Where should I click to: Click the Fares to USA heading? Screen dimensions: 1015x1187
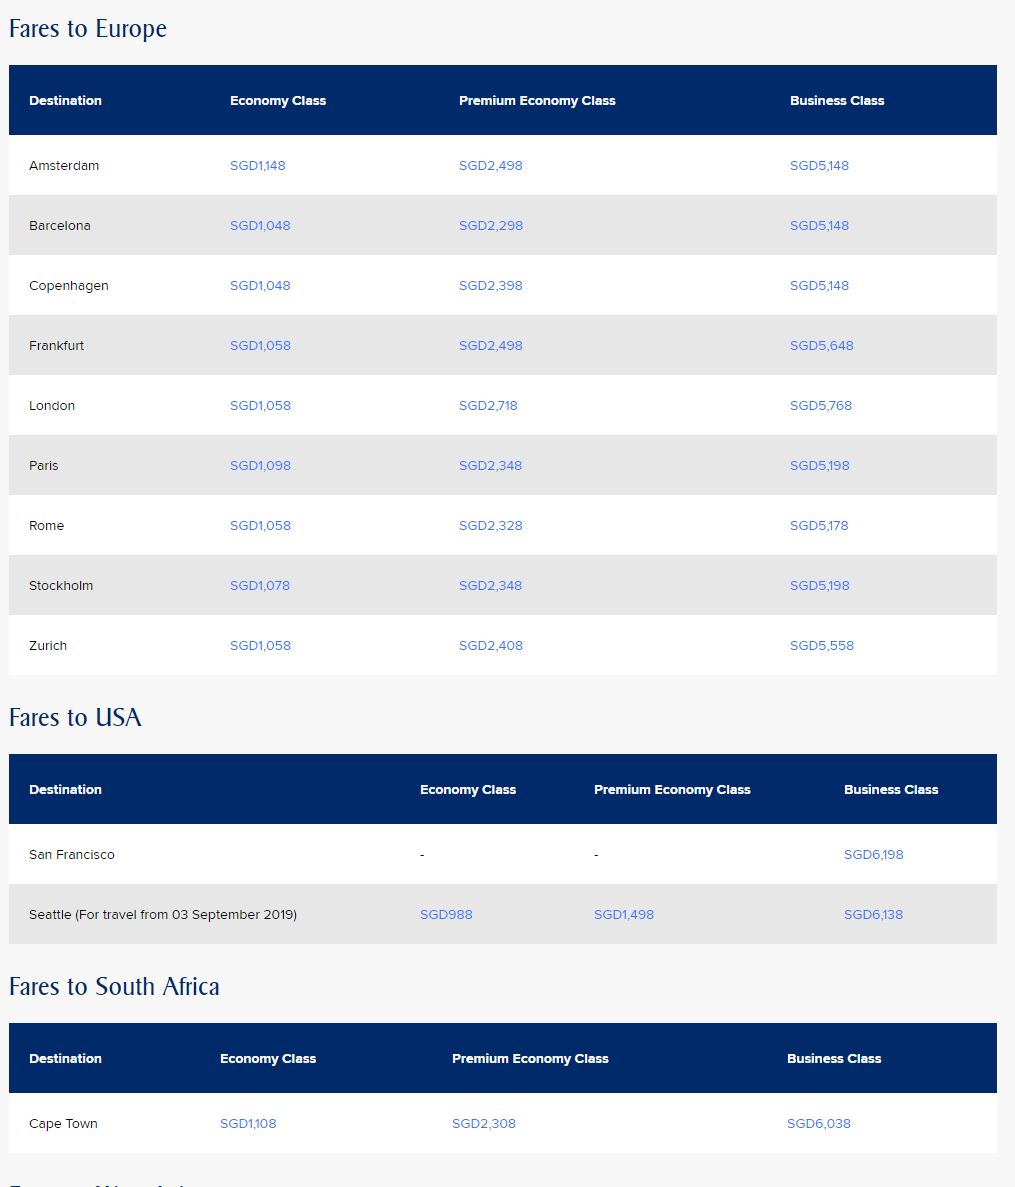click(x=75, y=718)
